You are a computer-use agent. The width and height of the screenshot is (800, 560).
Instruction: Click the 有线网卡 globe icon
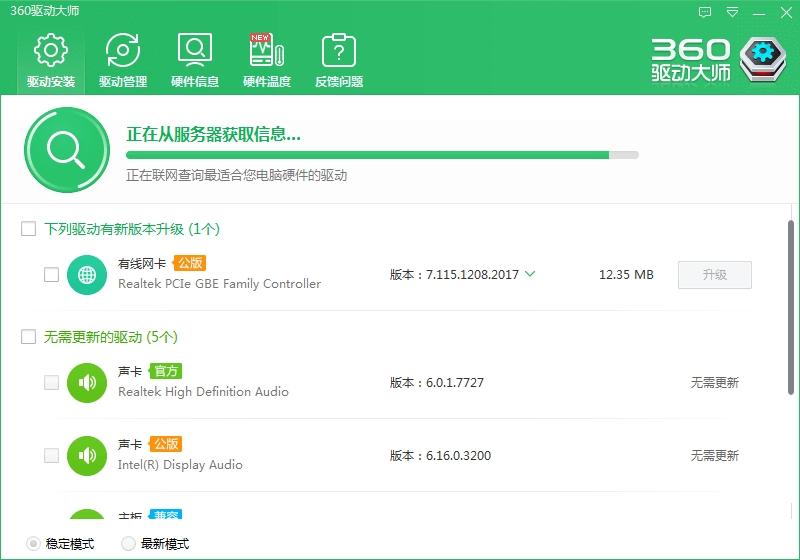point(87,274)
